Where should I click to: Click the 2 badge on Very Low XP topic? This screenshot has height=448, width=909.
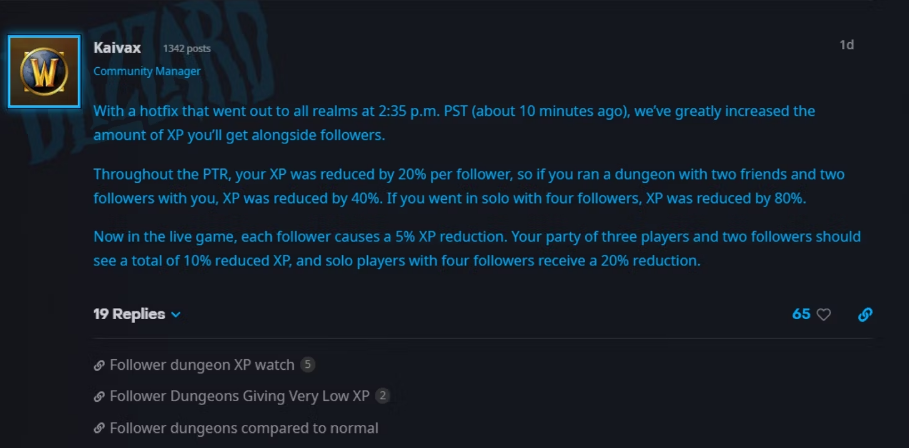(382, 397)
